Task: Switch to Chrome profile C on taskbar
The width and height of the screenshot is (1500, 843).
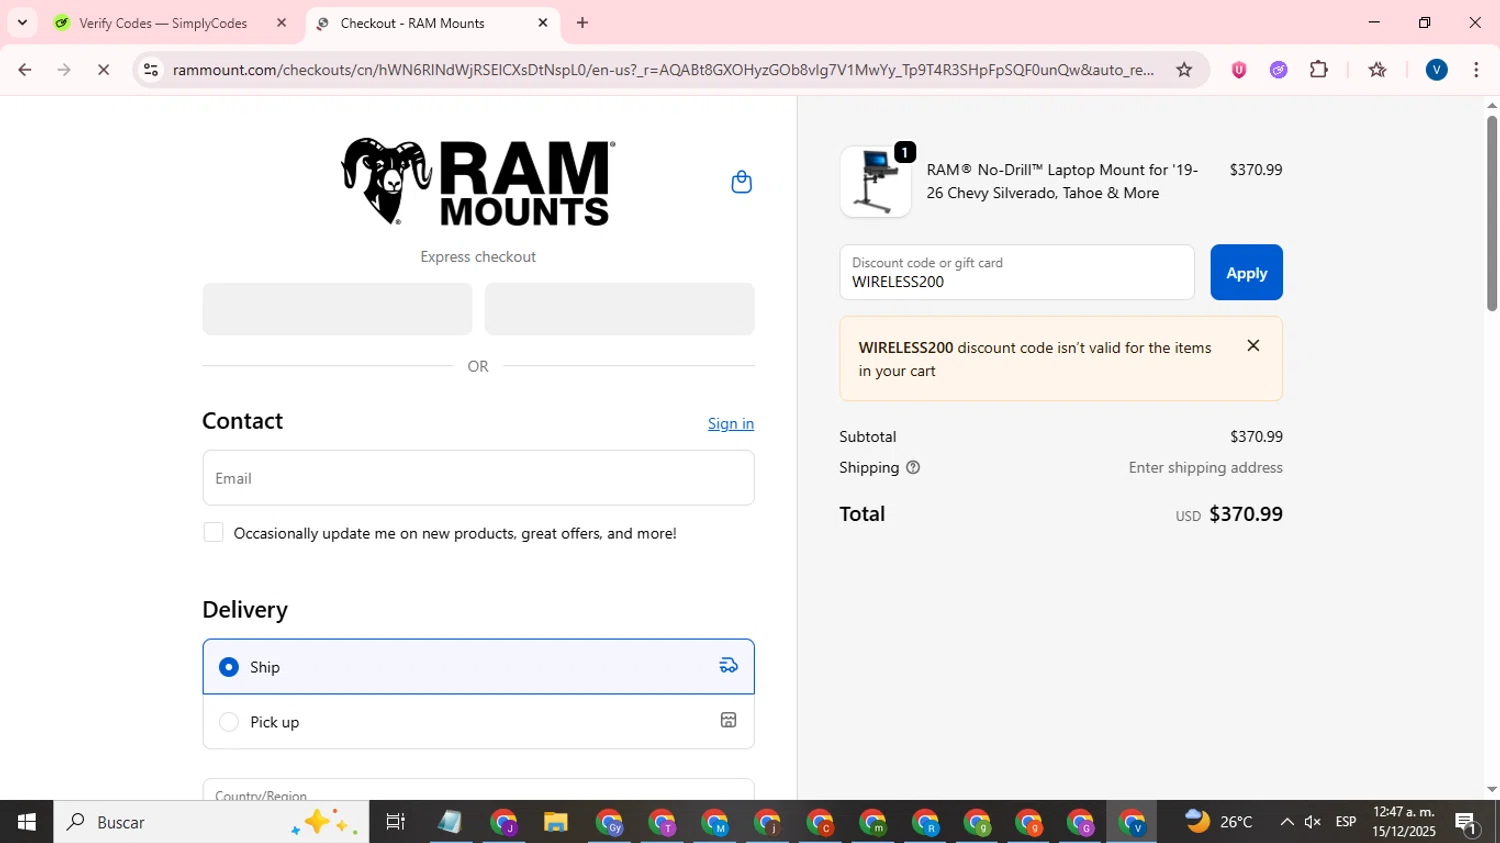Action: click(820, 822)
